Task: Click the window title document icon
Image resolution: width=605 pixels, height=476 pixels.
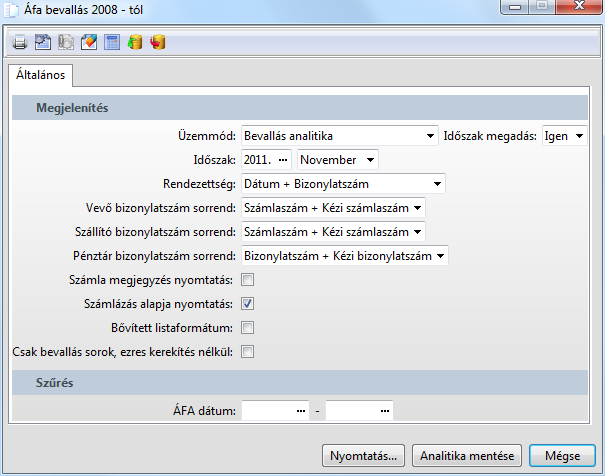Action: point(11,9)
